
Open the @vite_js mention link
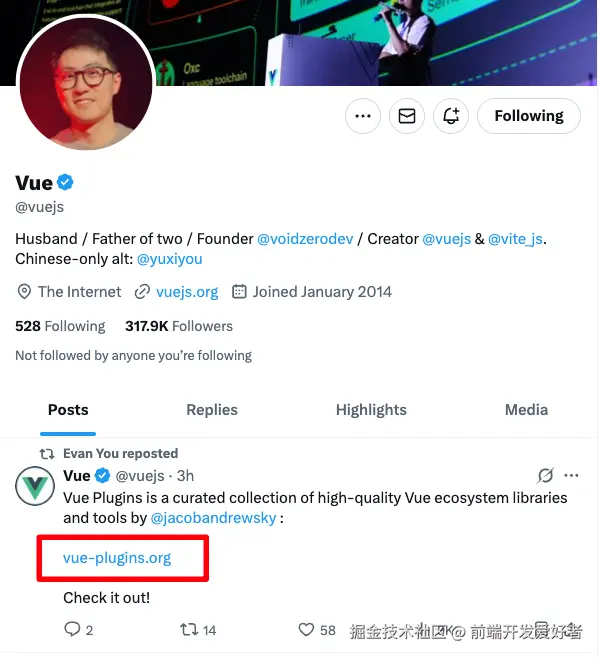point(516,239)
